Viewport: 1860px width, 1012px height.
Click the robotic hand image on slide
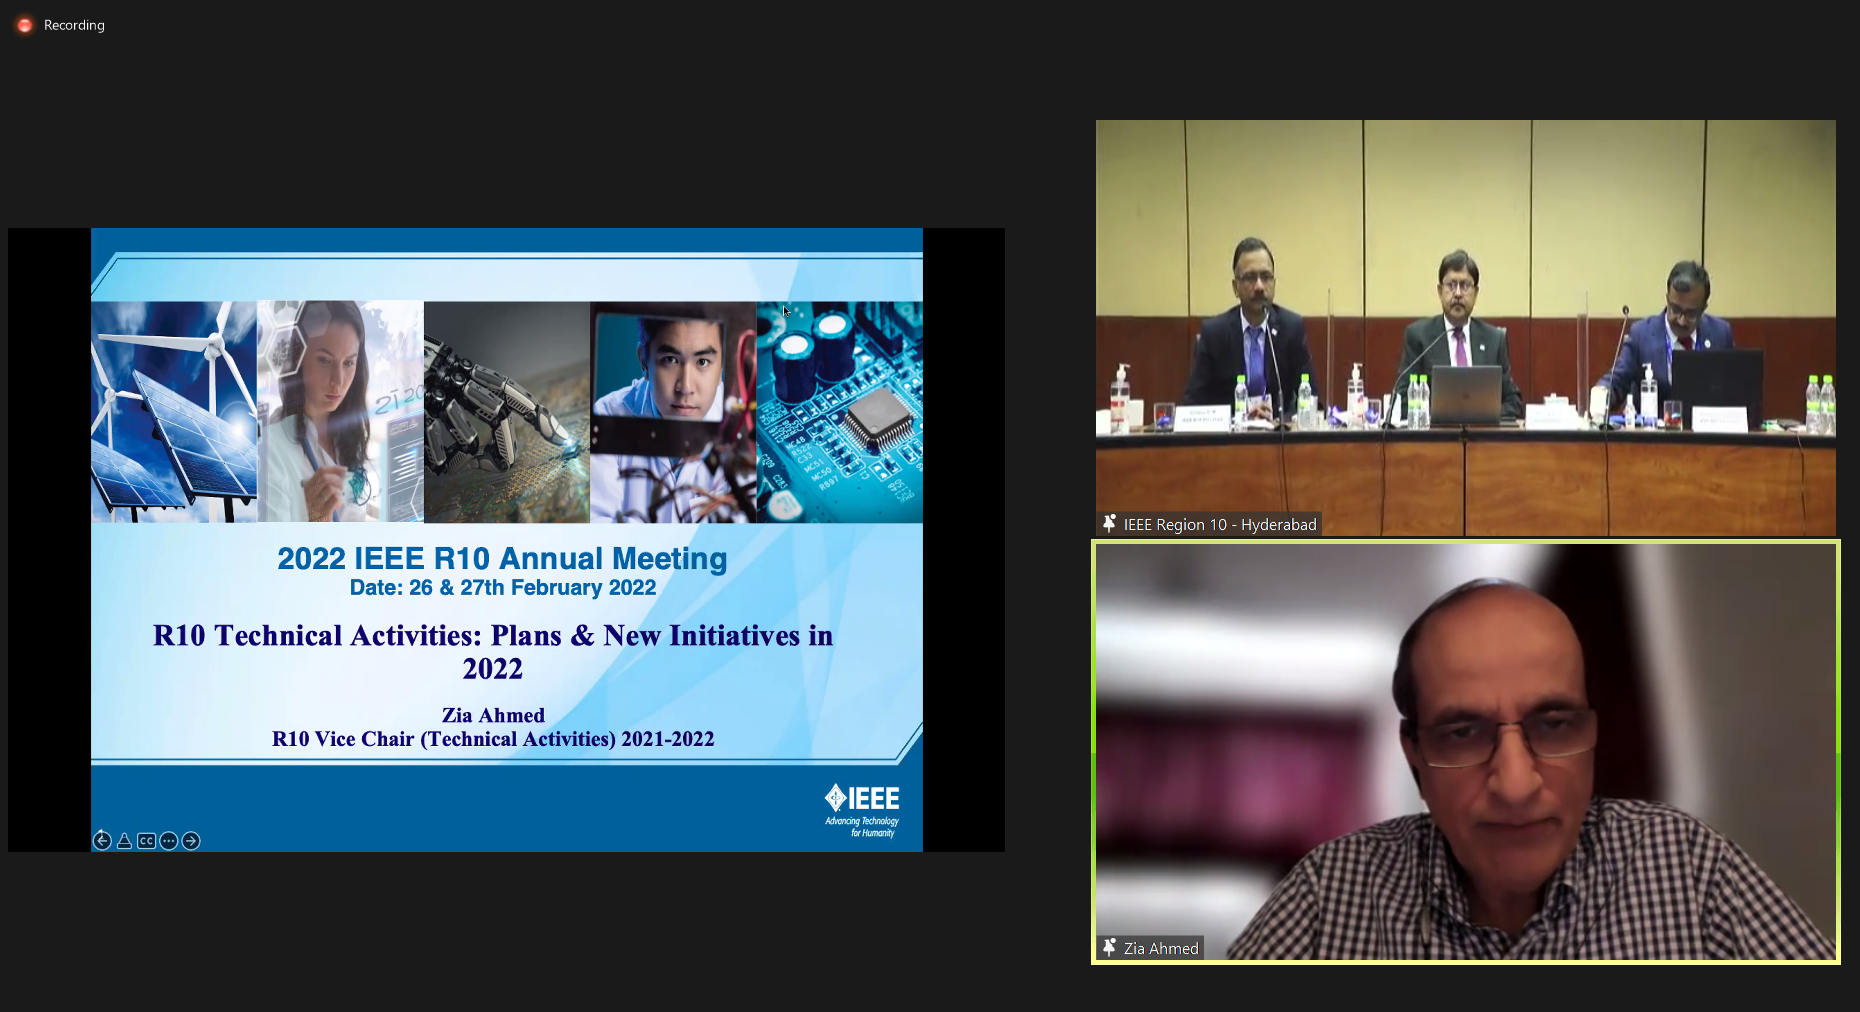point(507,411)
